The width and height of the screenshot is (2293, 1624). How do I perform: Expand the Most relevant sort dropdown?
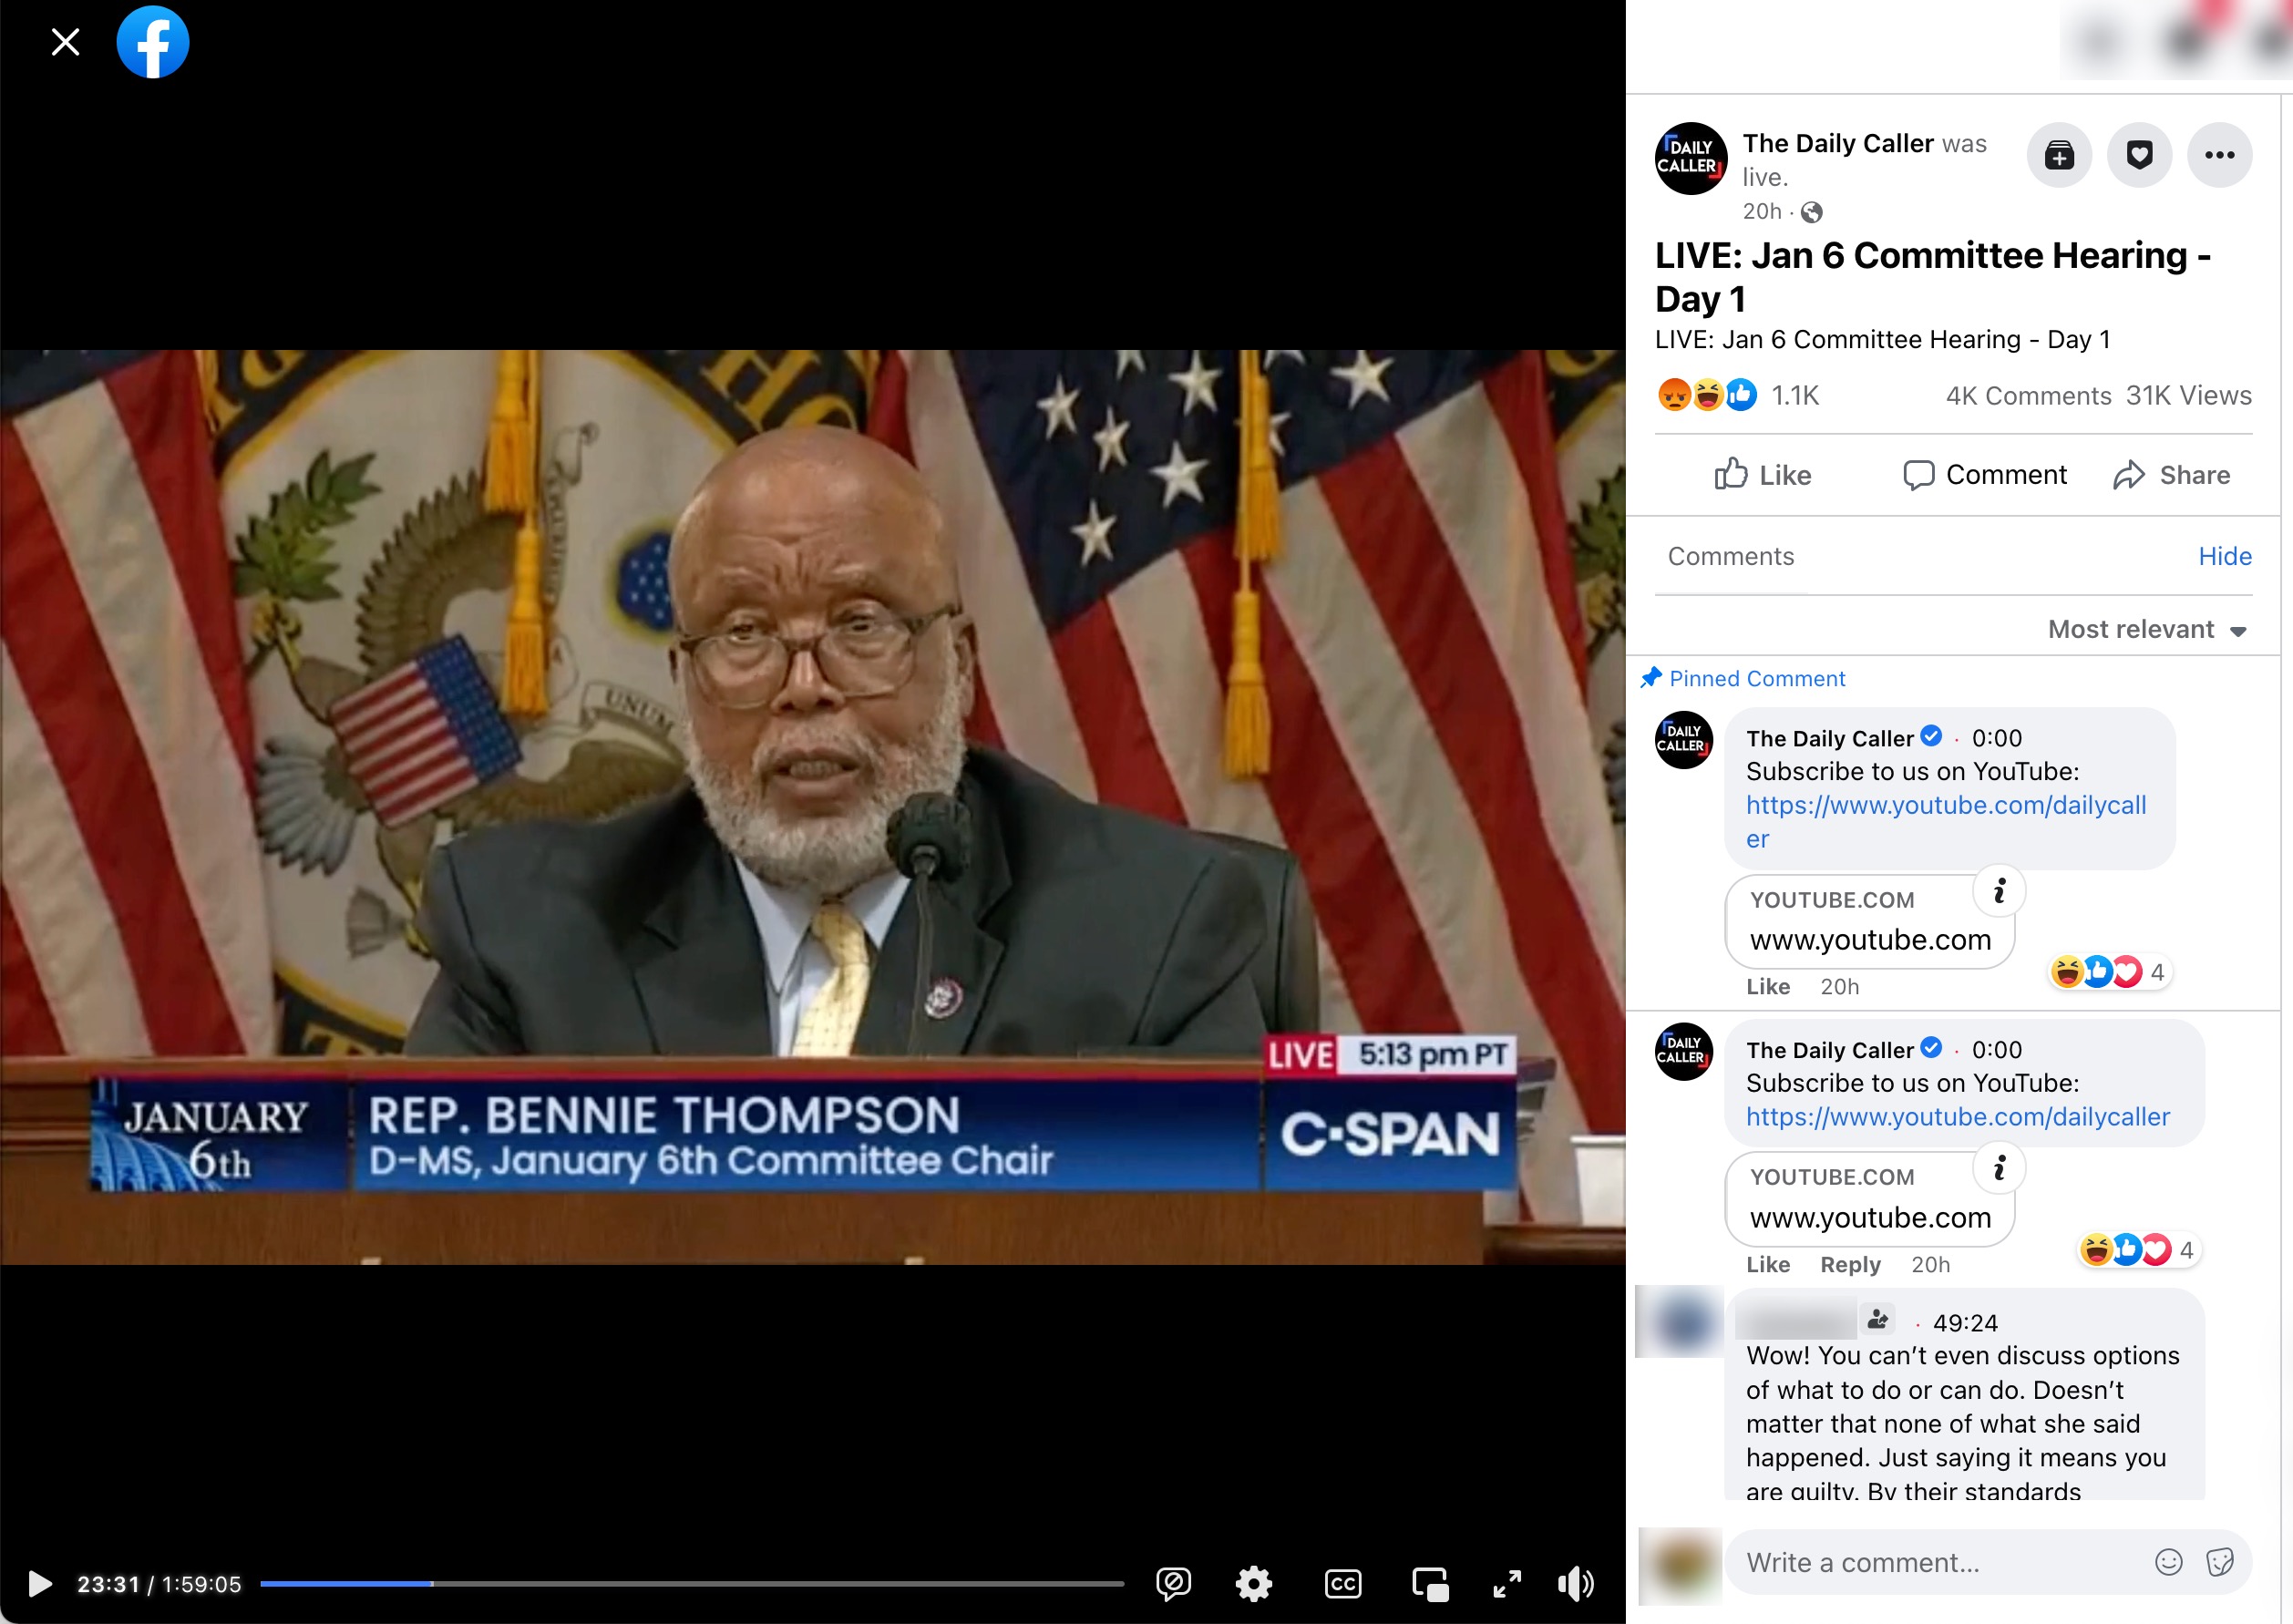tap(2146, 629)
